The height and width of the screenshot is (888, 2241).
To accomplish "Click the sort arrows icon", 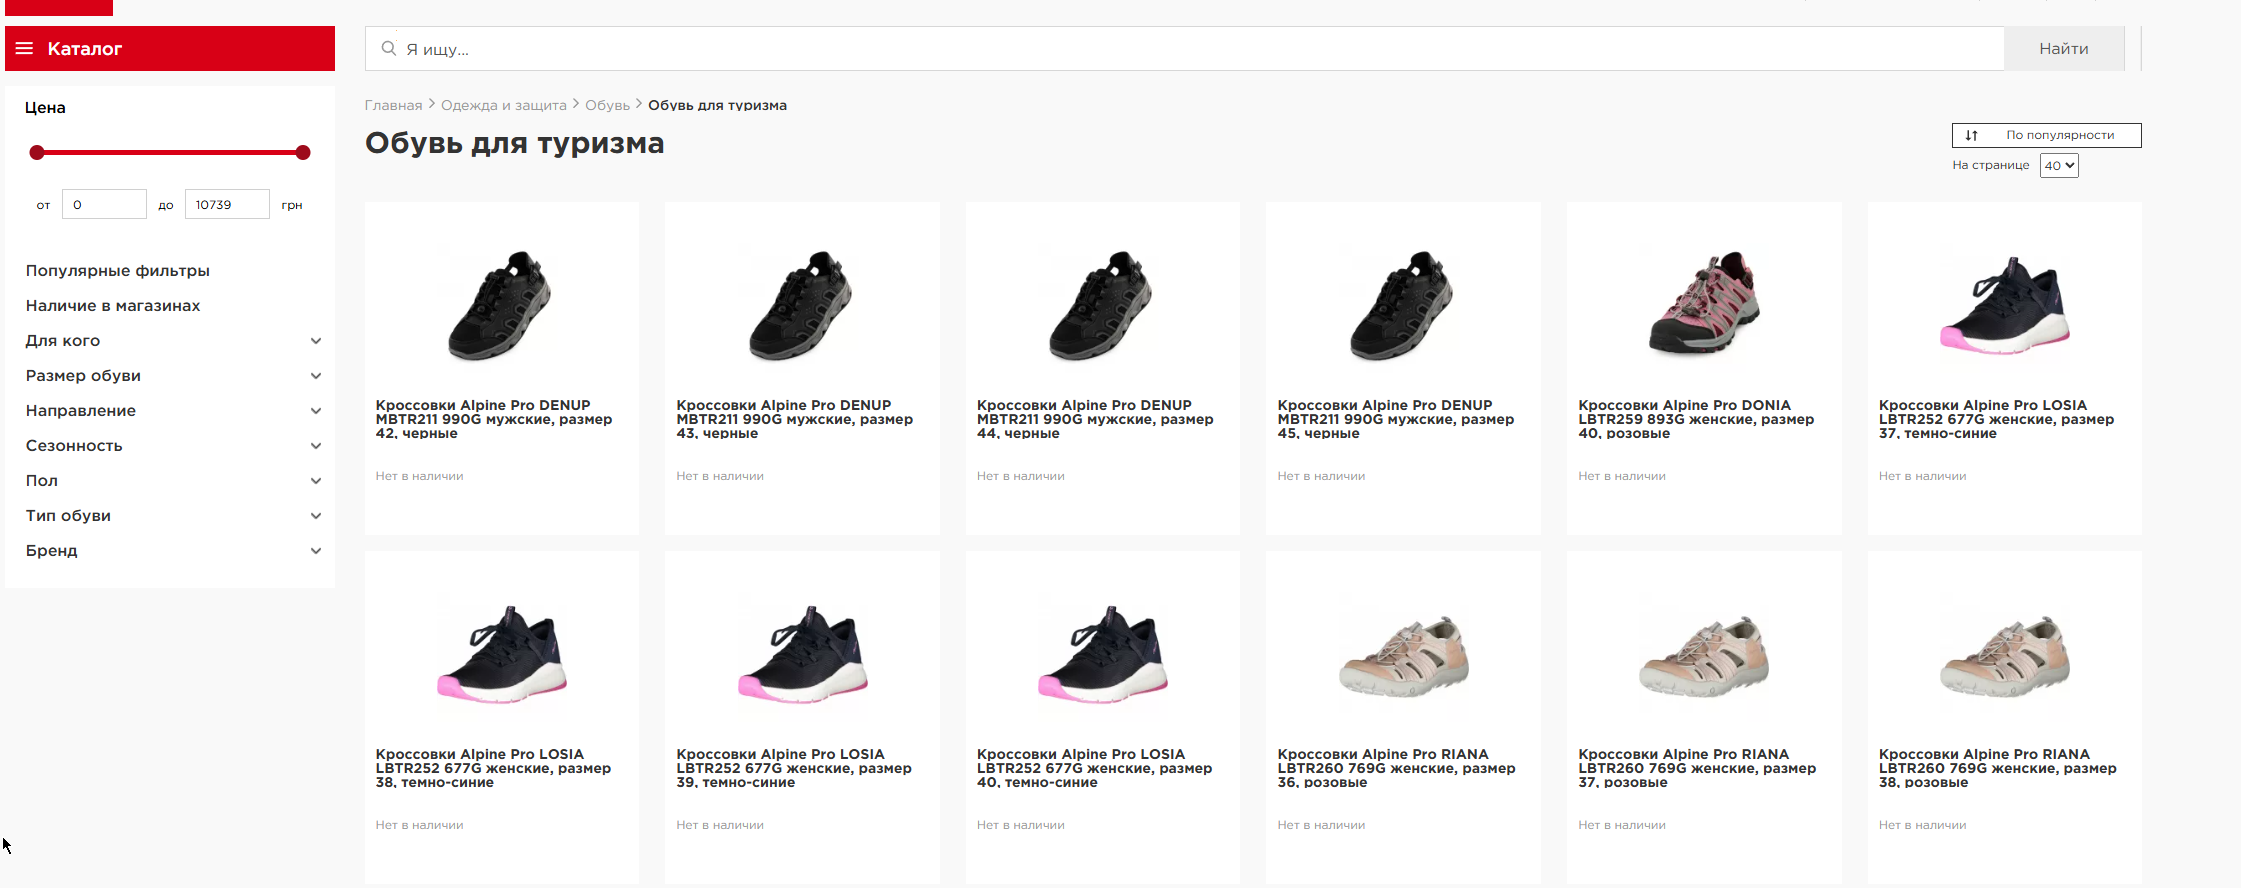I will 1971,135.
